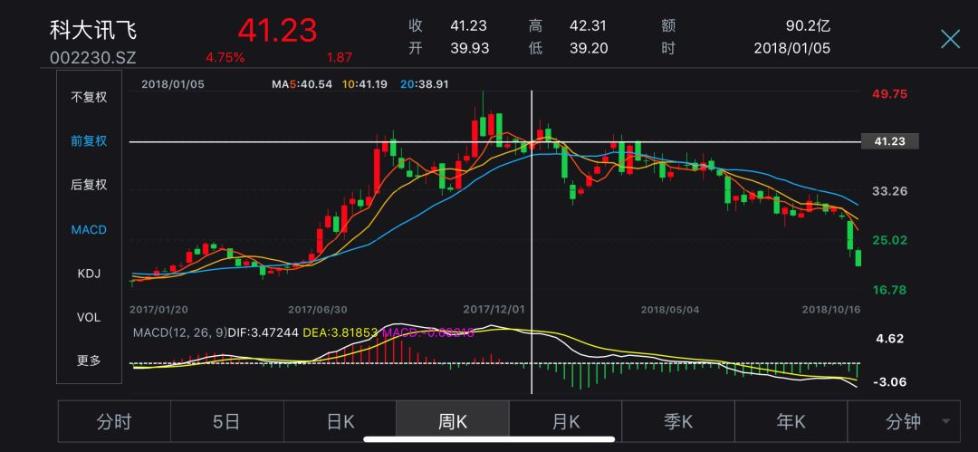Open the 分时 intraday tab
The height and width of the screenshot is (452, 978).
click(114, 422)
